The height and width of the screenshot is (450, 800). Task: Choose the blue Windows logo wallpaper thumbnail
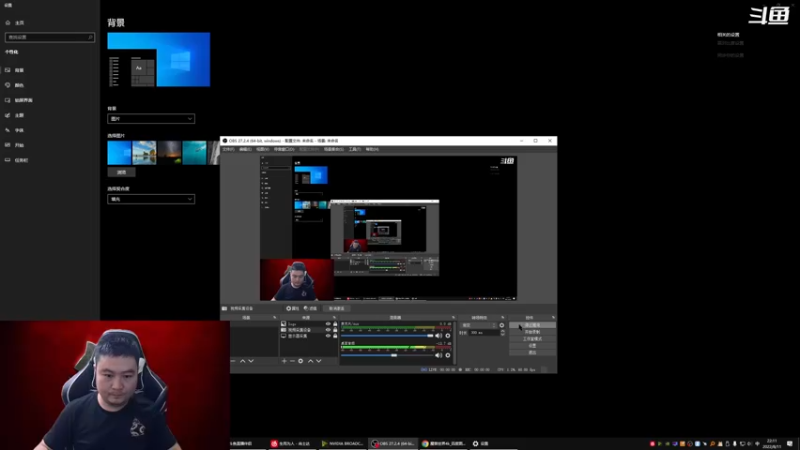[119, 153]
